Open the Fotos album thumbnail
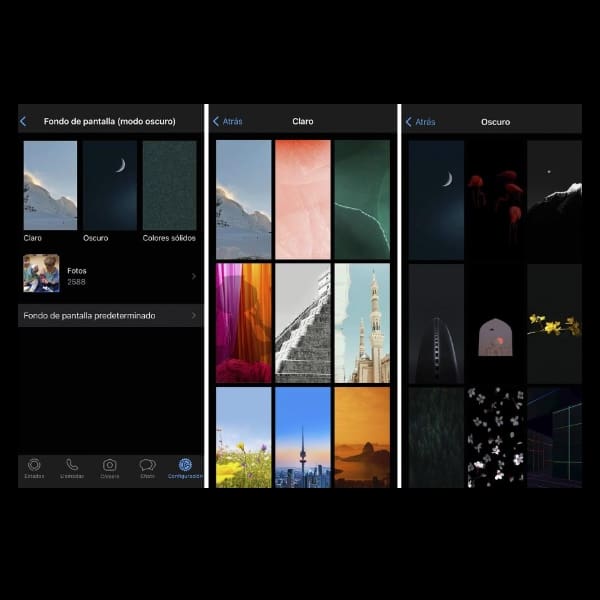Screen dimensions: 600x600 [41, 273]
